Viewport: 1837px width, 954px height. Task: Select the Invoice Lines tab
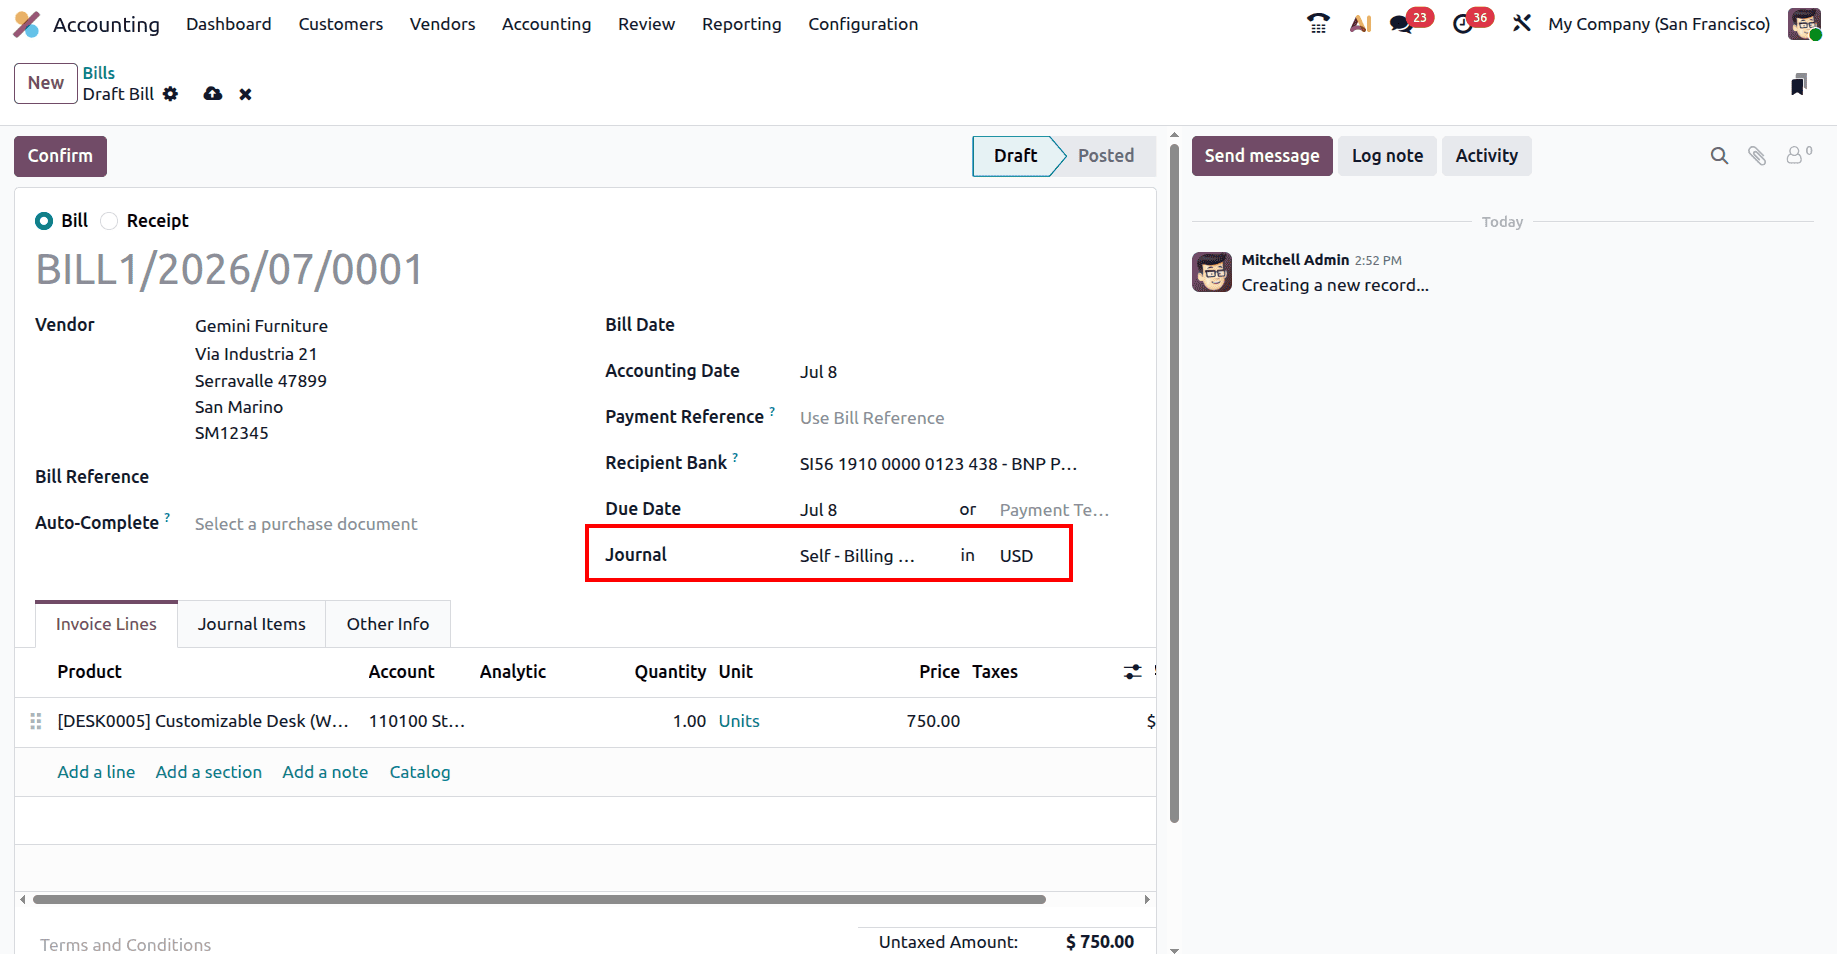[106, 624]
